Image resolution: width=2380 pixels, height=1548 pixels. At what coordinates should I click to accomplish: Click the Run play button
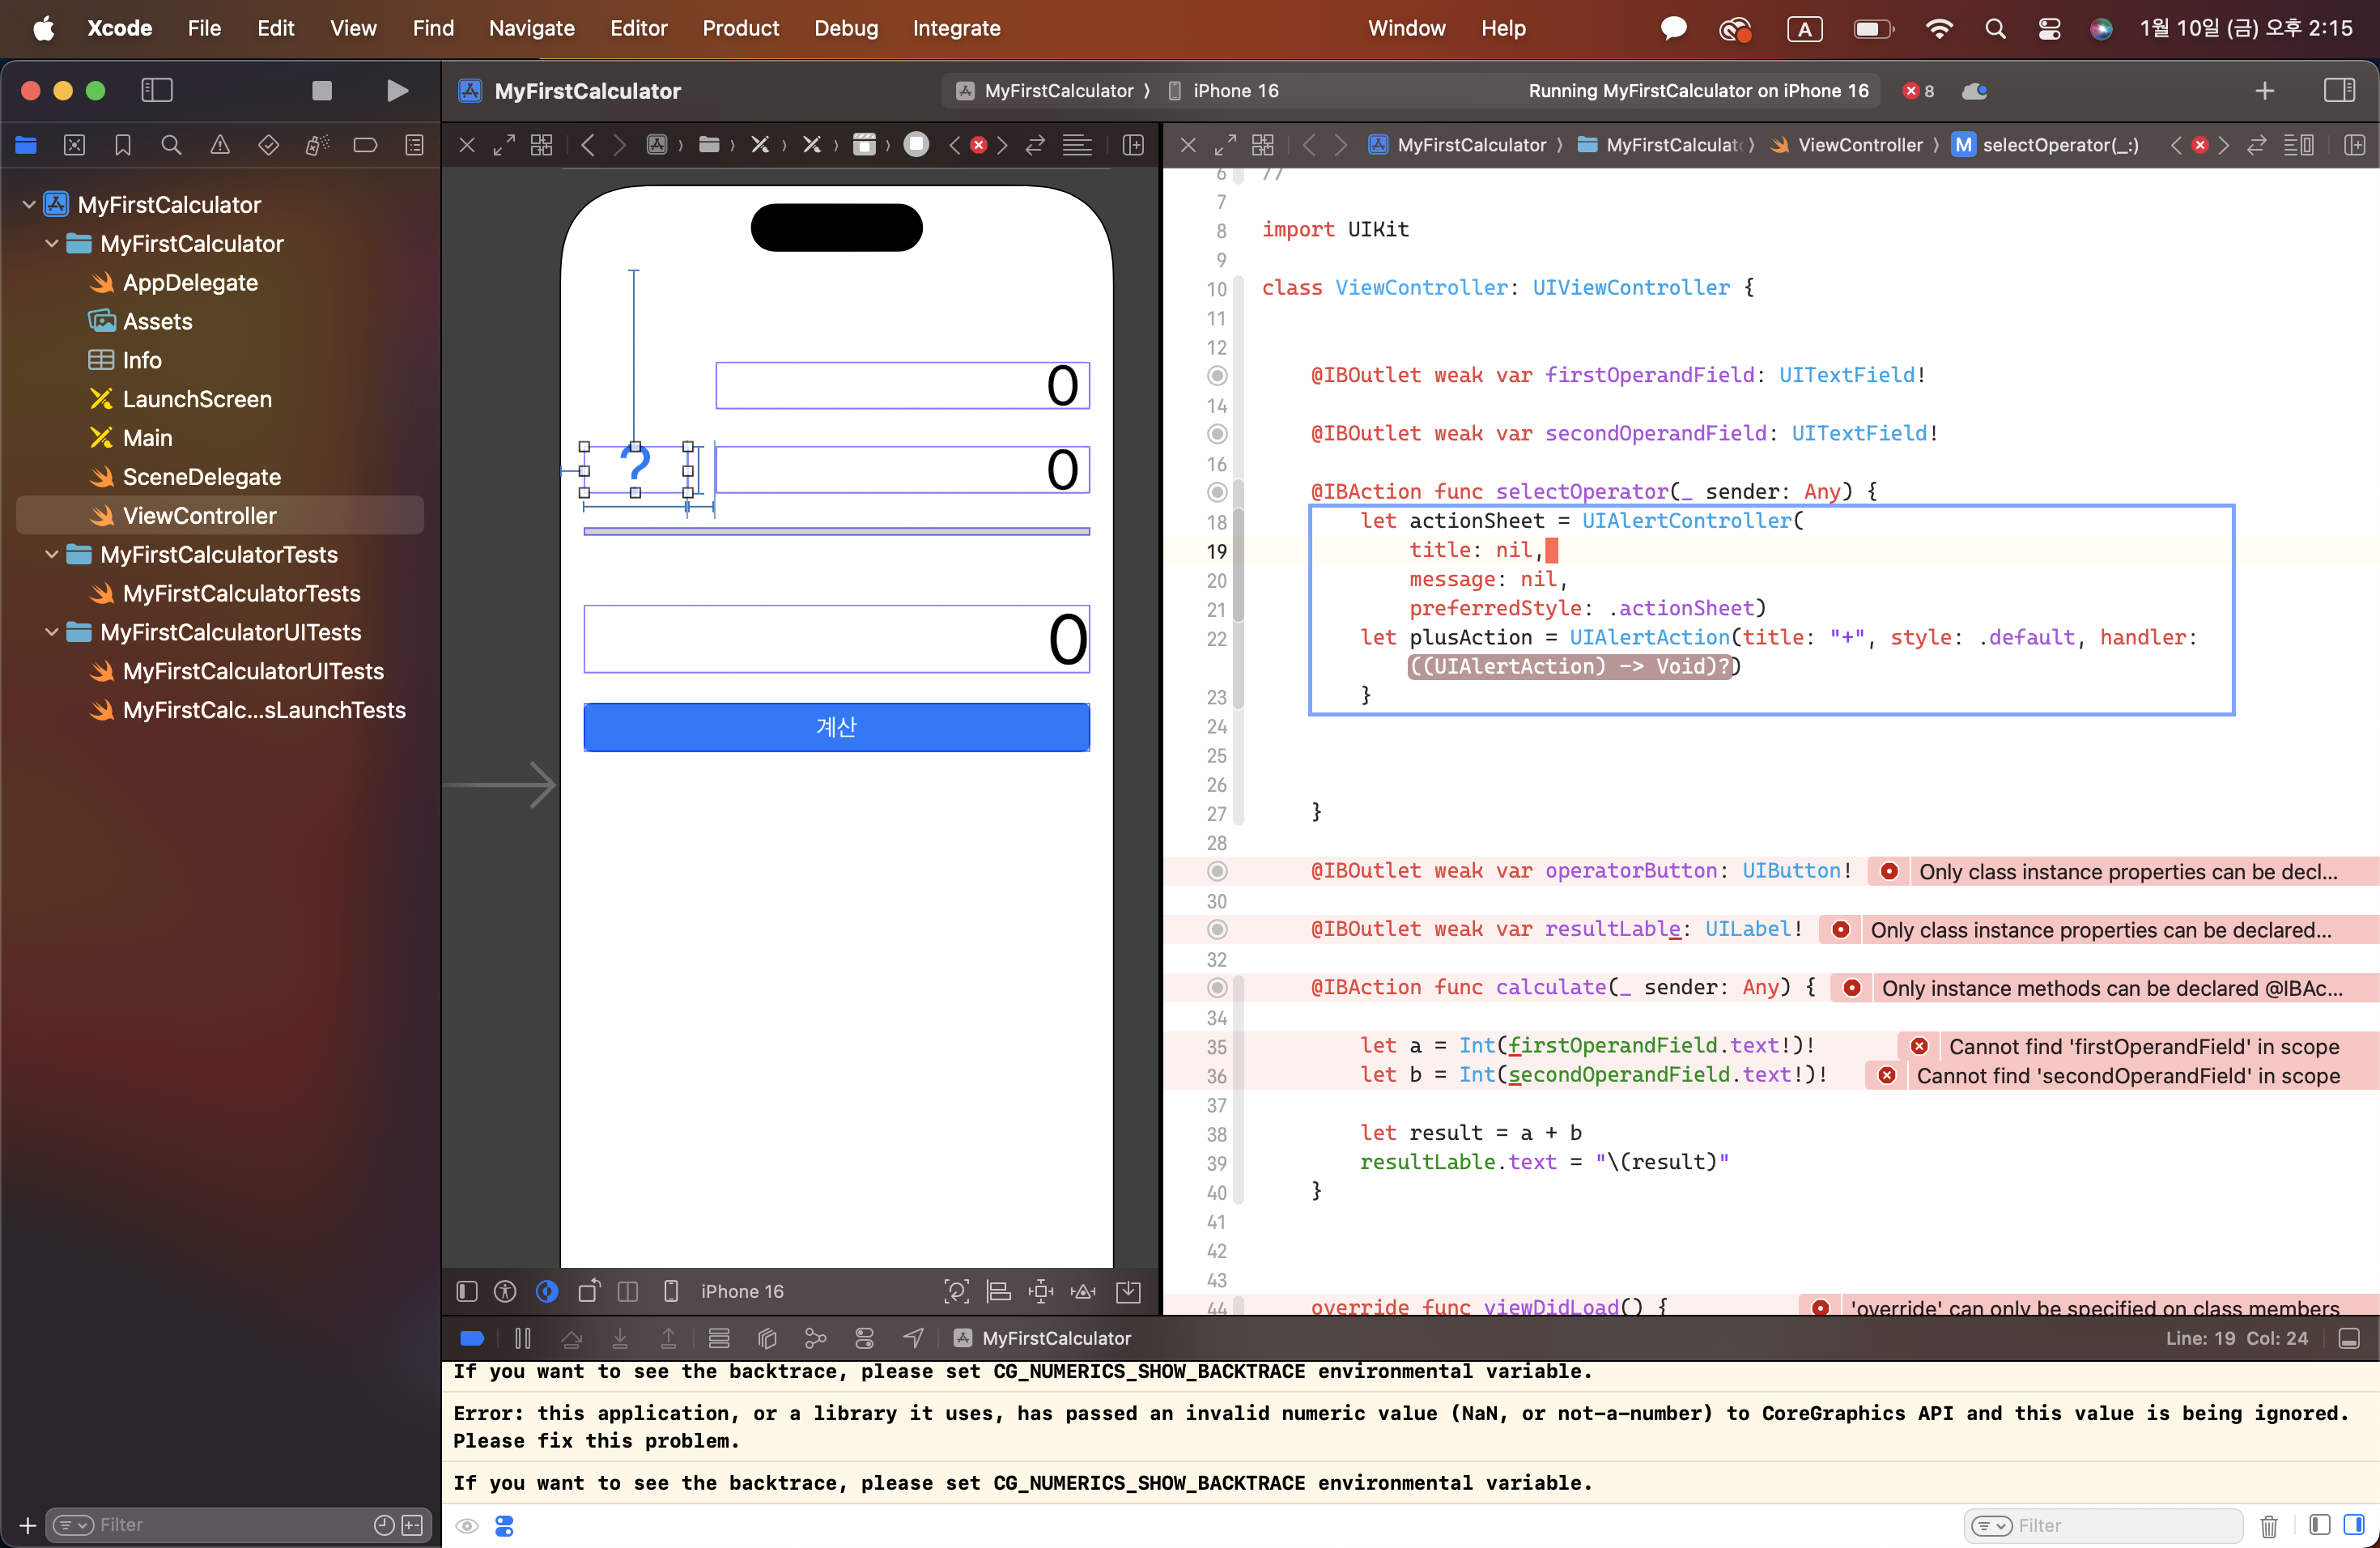397,91
